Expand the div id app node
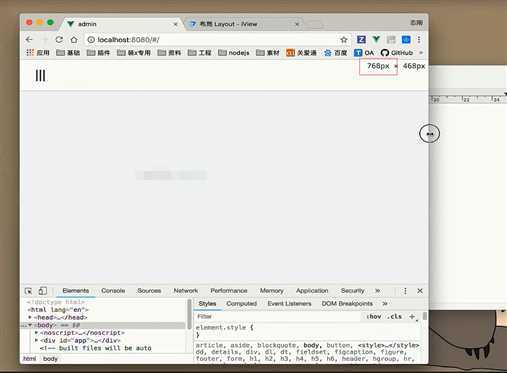The height and width of the screenshot is (373, 507). click(37, 340)
